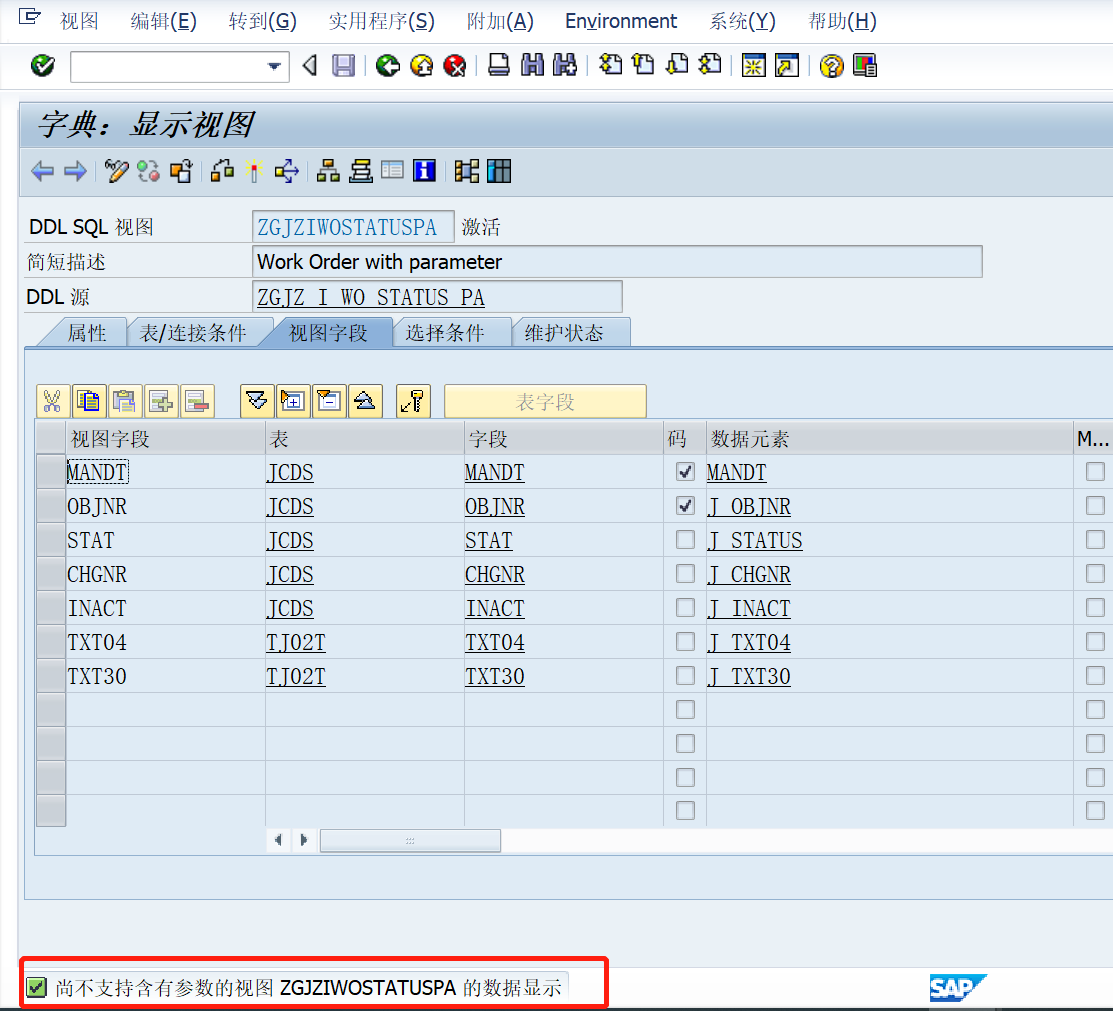Uncheck the key flag on MANDT row
This screenshot has width=1113, height=1011.
pyautogui.click(x=684, y=471)
